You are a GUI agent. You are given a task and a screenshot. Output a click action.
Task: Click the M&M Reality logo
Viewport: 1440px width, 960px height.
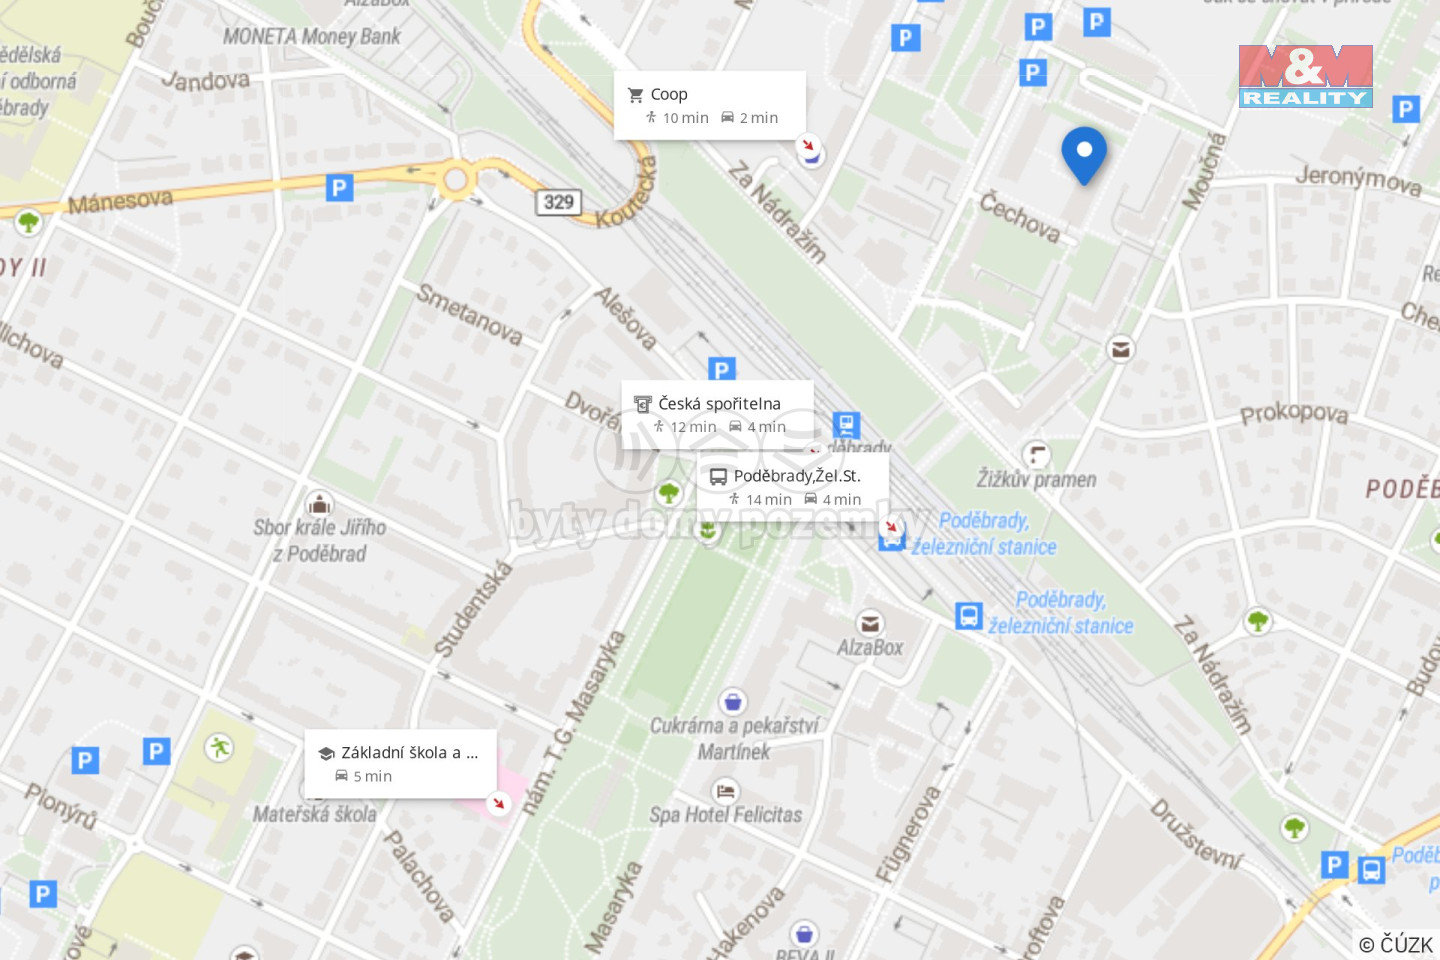[x=1305, y=76]
